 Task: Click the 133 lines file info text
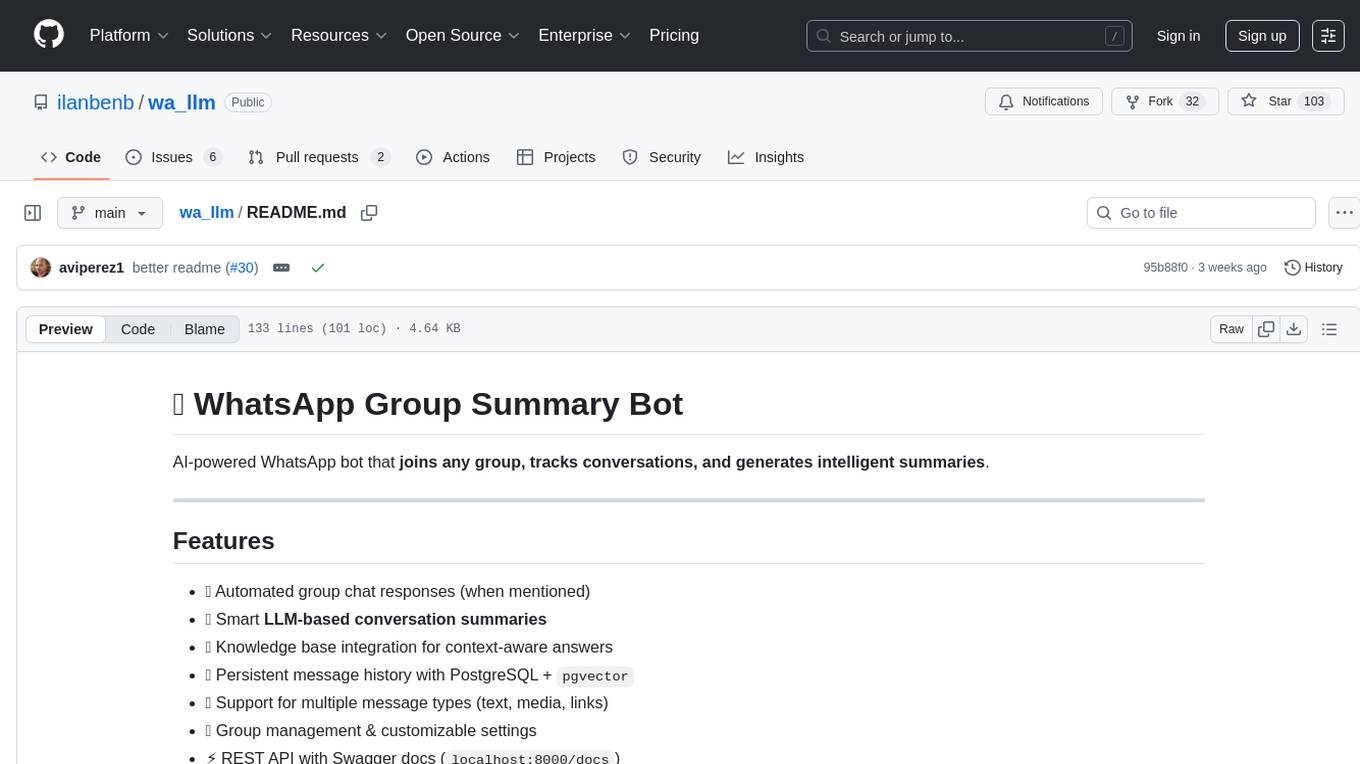[x=354, y=329]
